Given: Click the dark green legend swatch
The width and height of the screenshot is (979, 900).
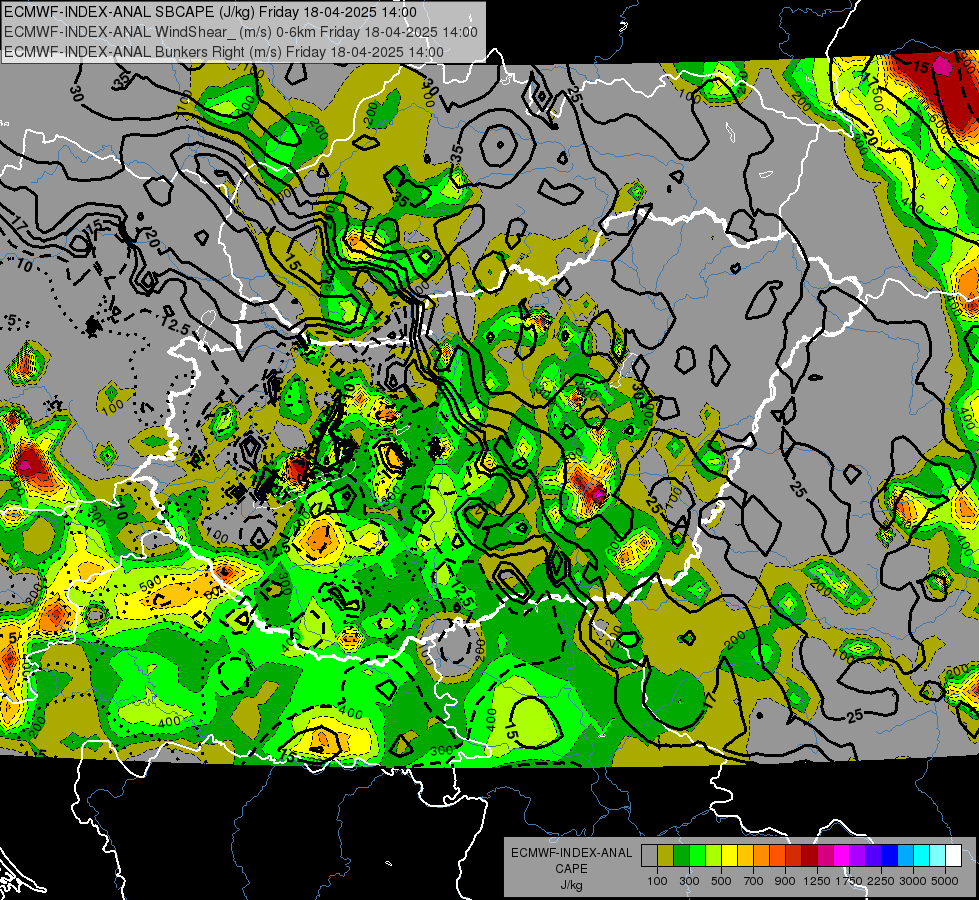Looking at the screenshot, I should tap(681, 856).
